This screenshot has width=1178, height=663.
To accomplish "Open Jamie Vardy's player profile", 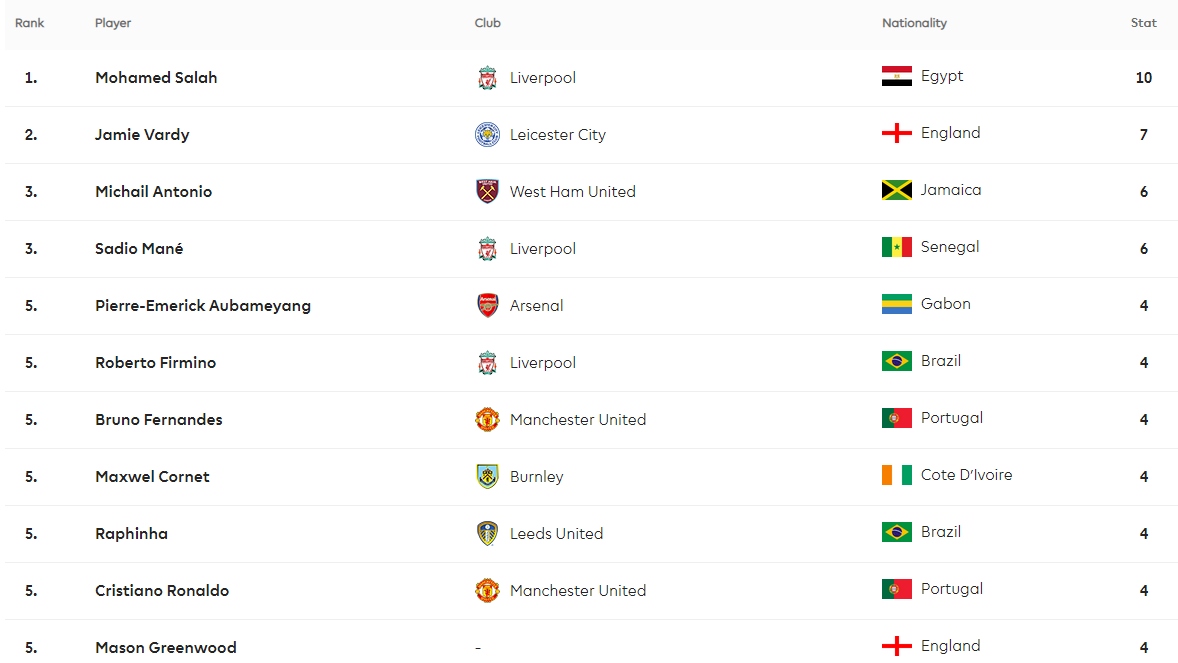I will pos(142,135).
